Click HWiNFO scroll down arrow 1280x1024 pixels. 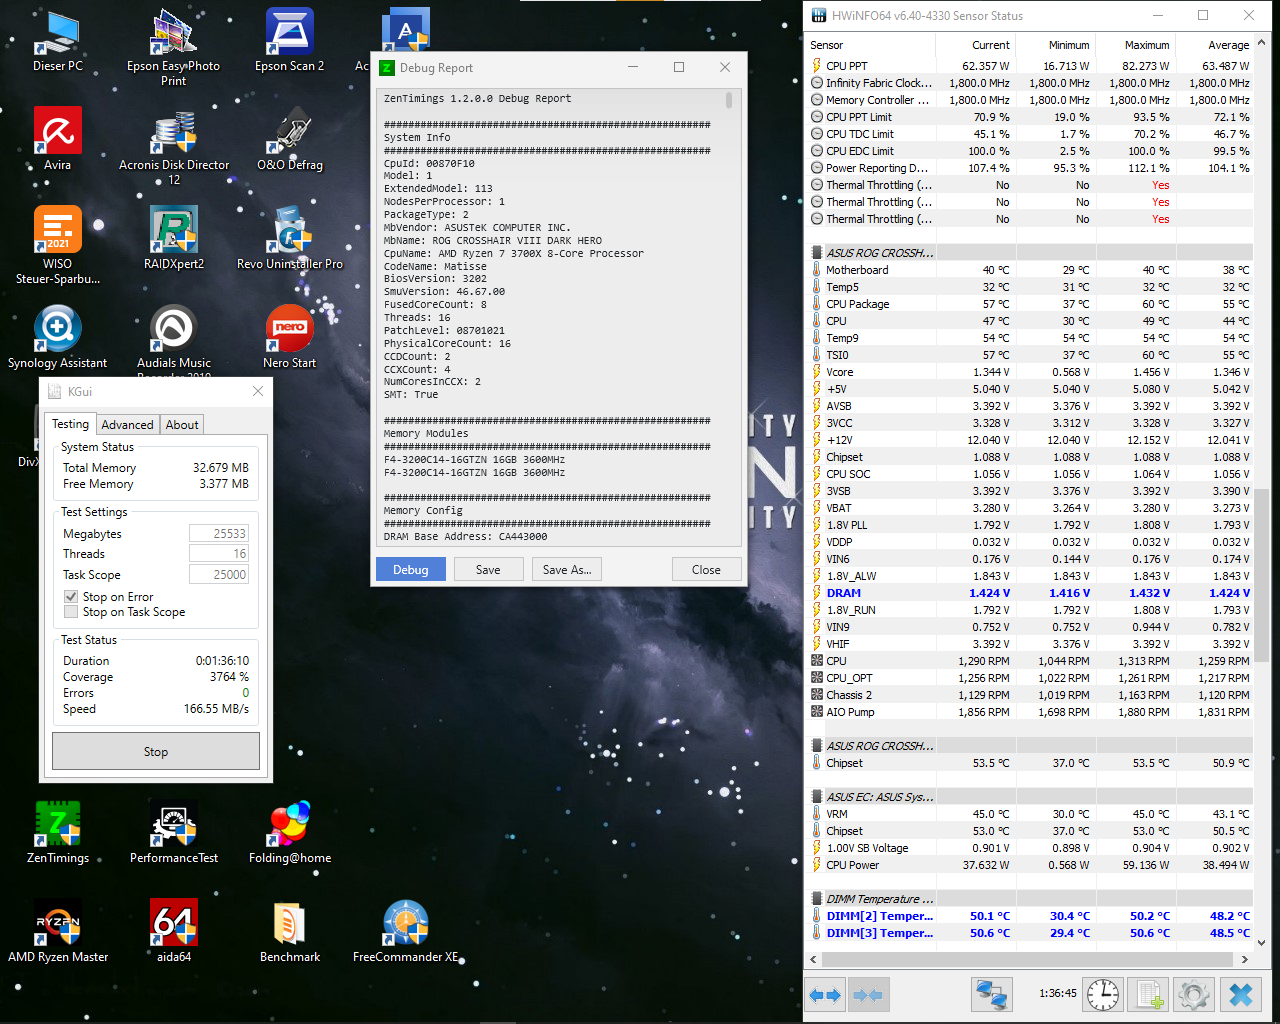tap(1261, 942)
